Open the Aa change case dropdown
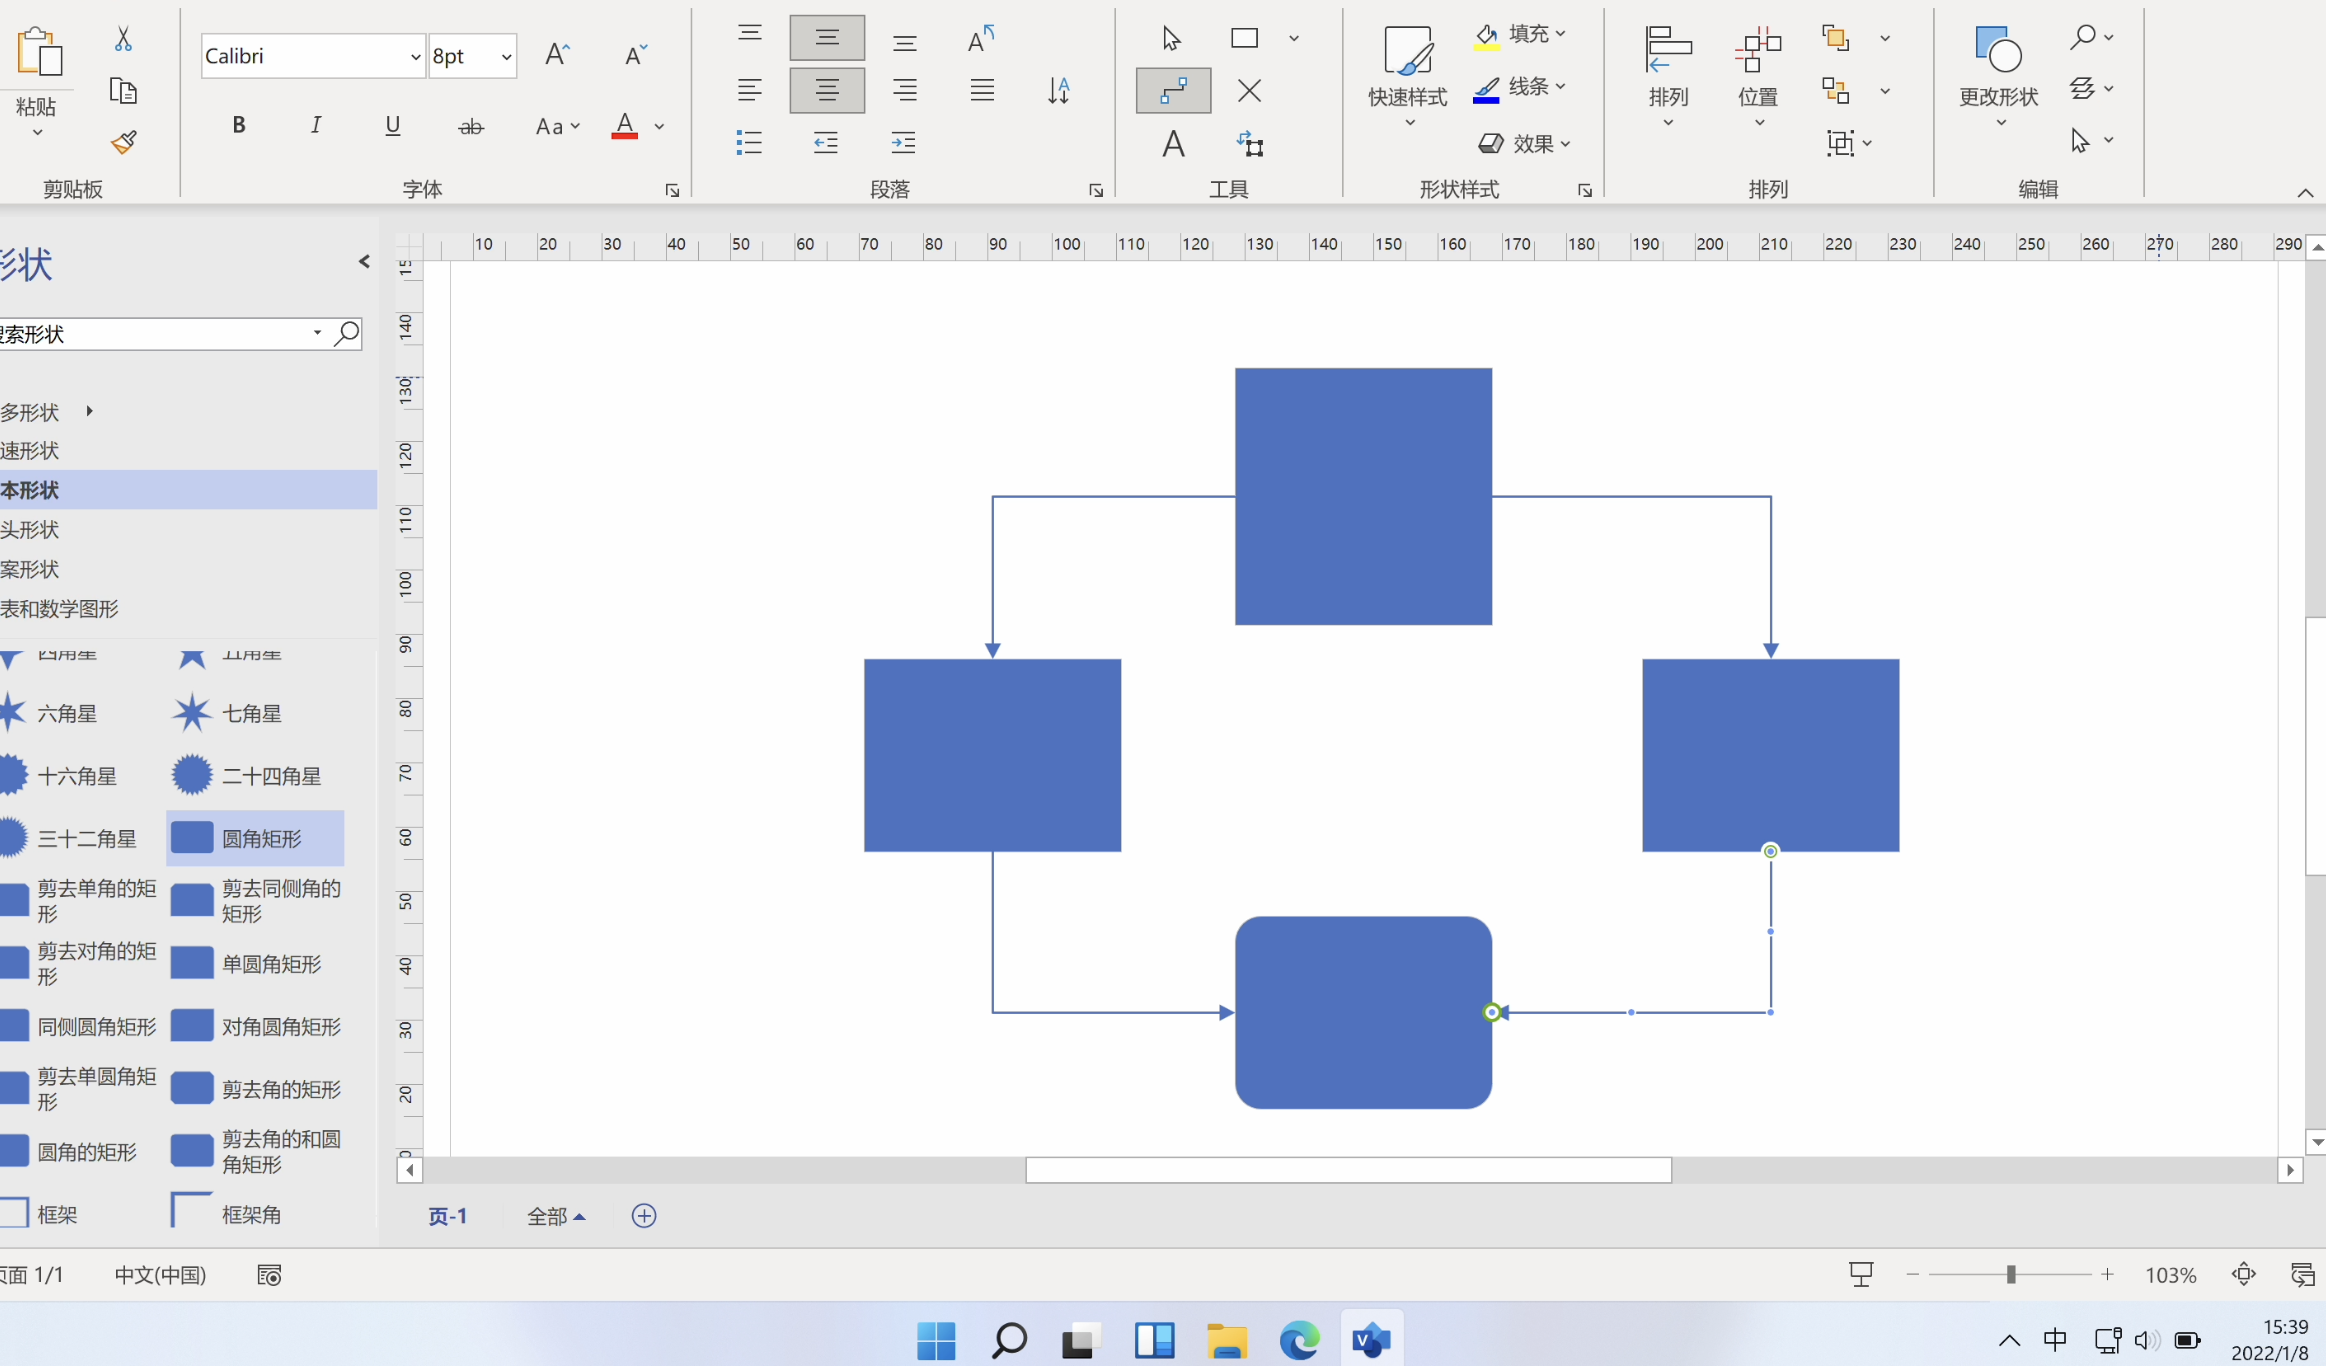The image size is (2326, 1366). 557,126
